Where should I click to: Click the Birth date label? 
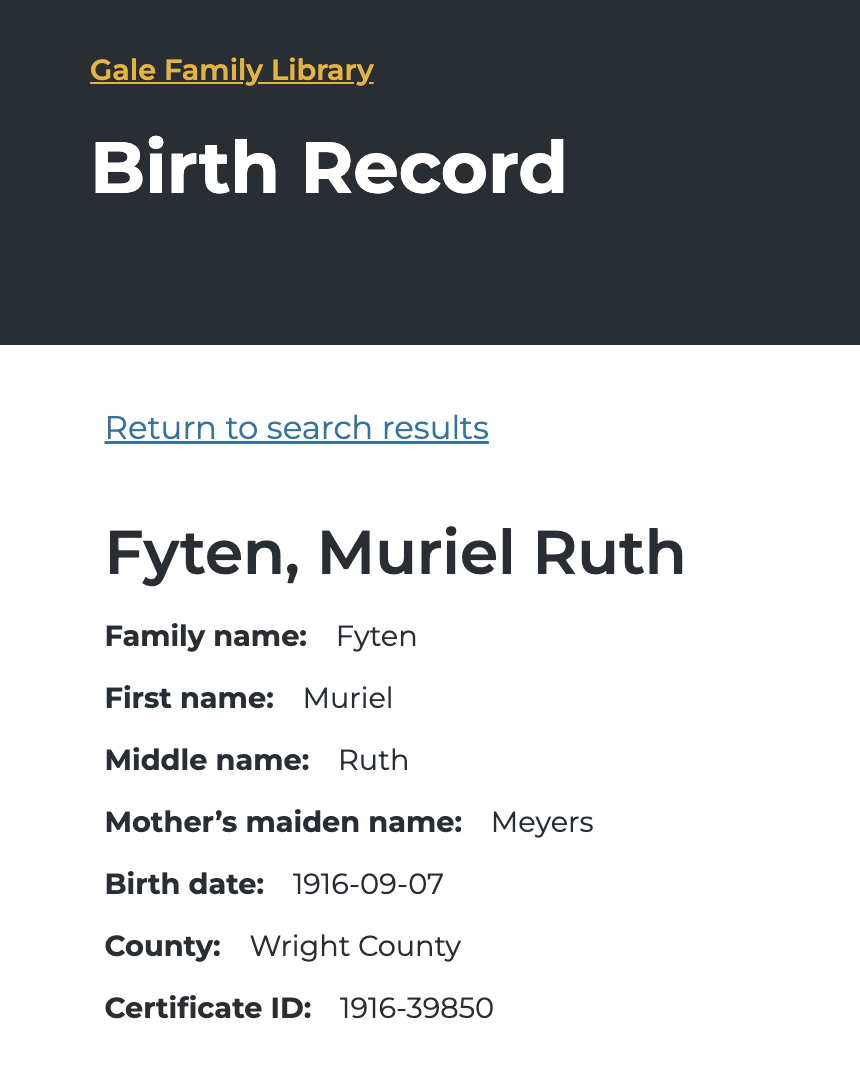(184, 884)
